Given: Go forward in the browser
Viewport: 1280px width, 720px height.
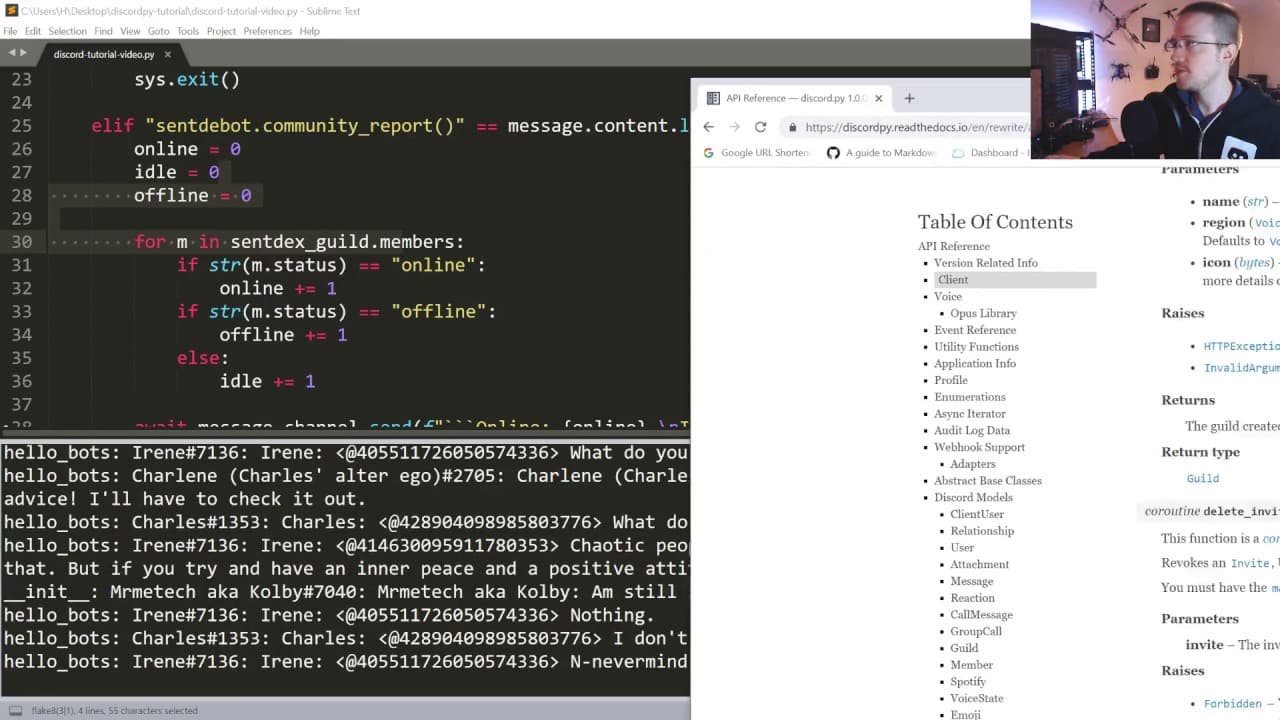Looking at the screenshot, I should (x=734, y=127).
